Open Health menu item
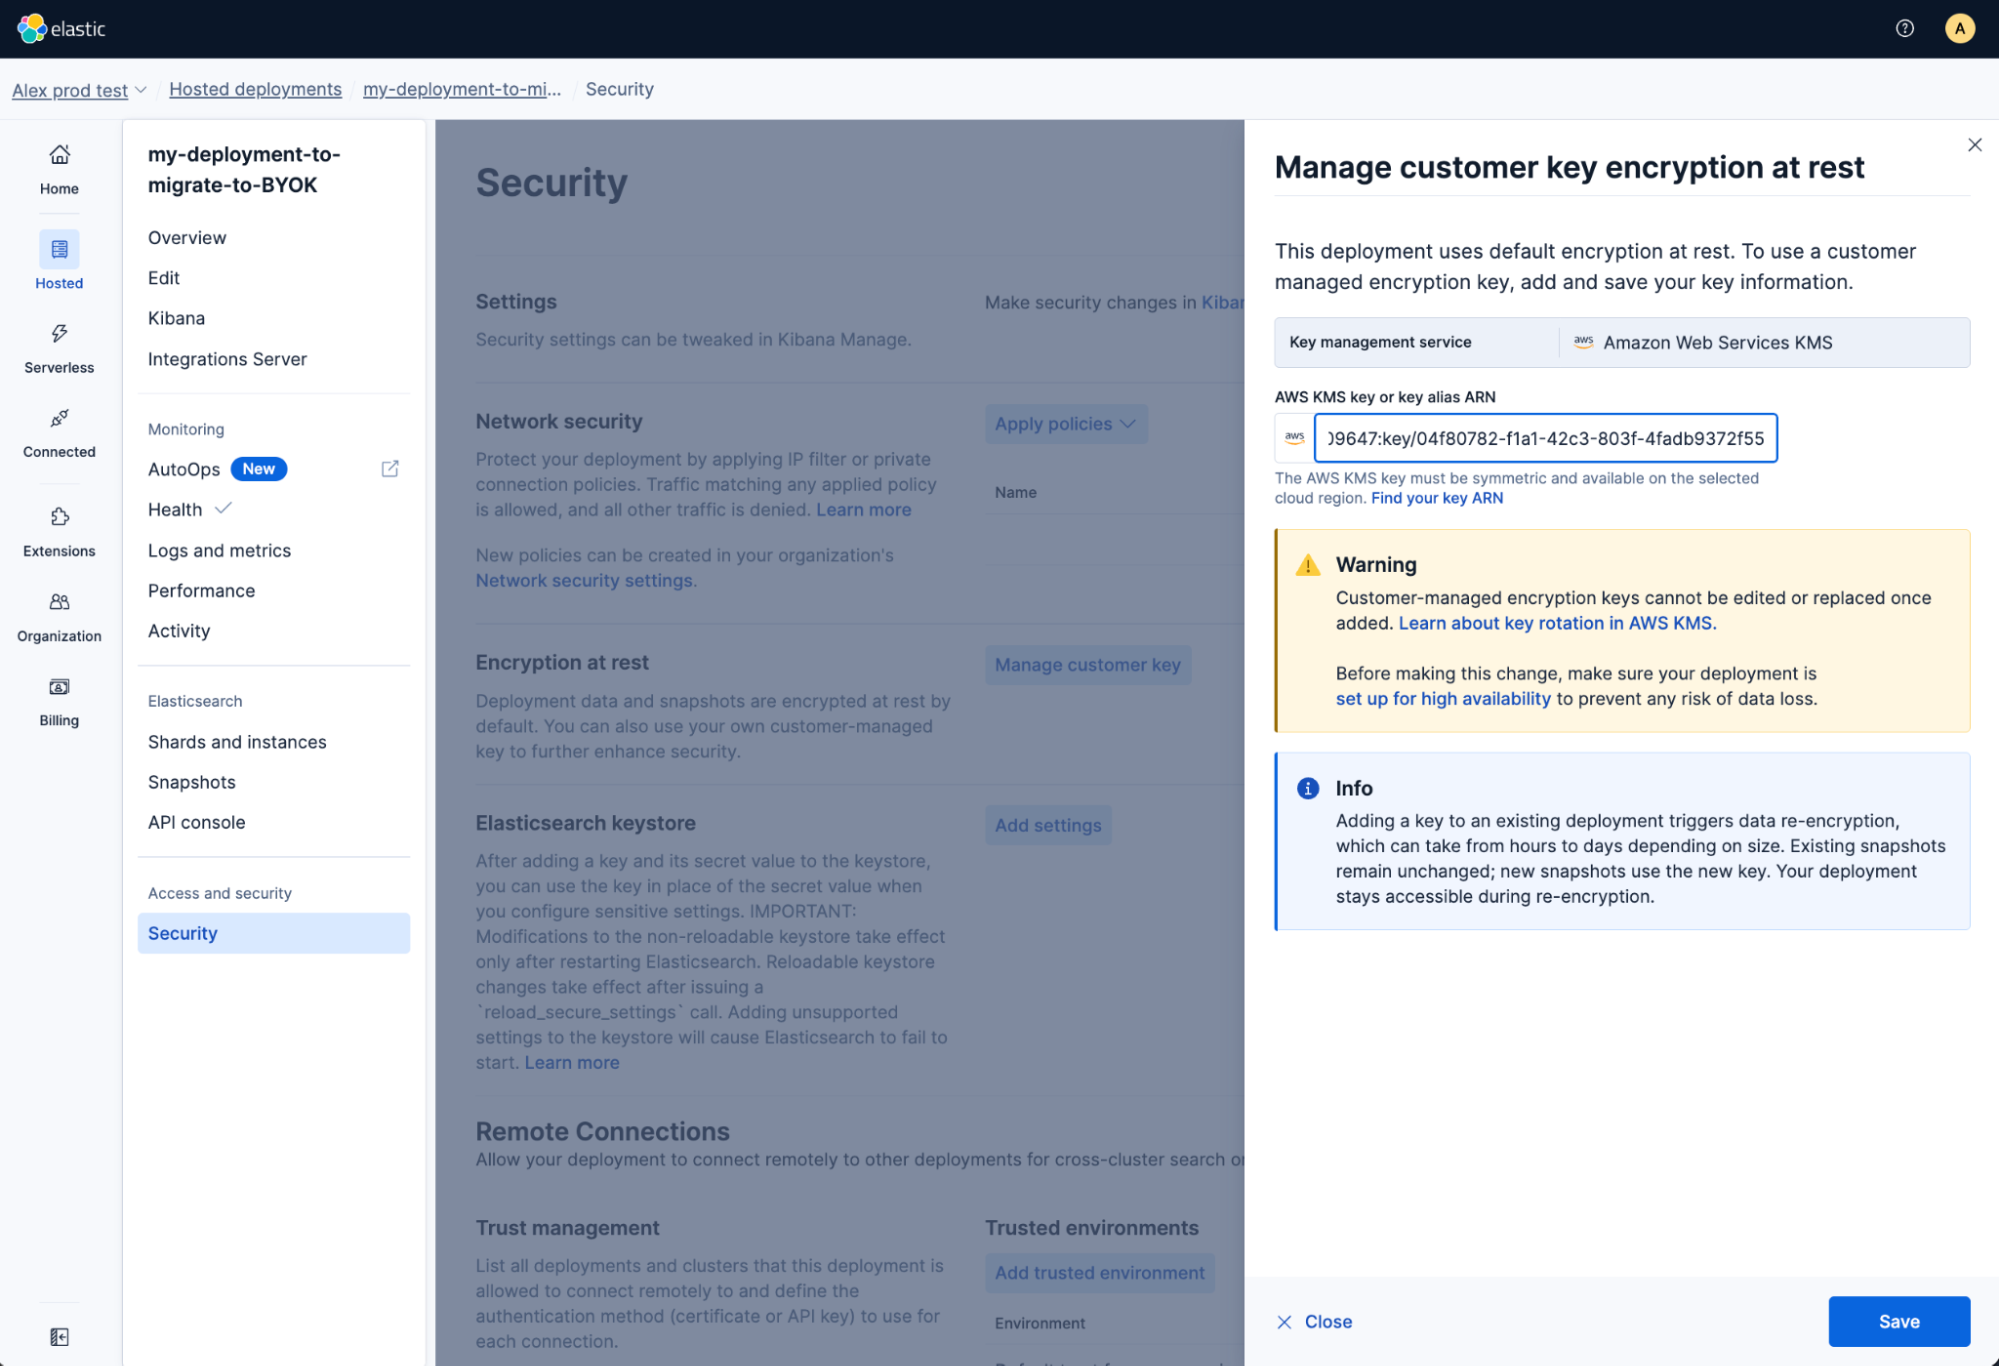Image resolution: width=1999 pixels, height=1366 pixels. [x=175, y=510]
